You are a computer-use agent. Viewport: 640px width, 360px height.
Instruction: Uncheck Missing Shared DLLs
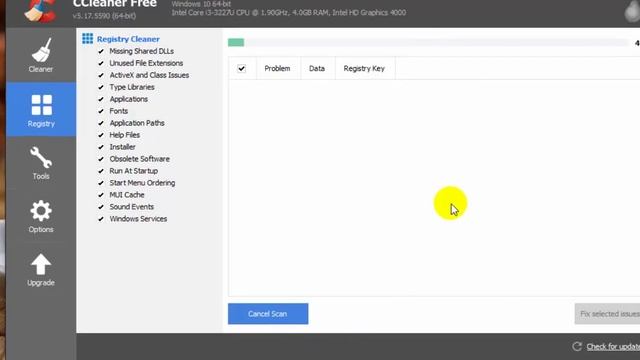(101, 51)
